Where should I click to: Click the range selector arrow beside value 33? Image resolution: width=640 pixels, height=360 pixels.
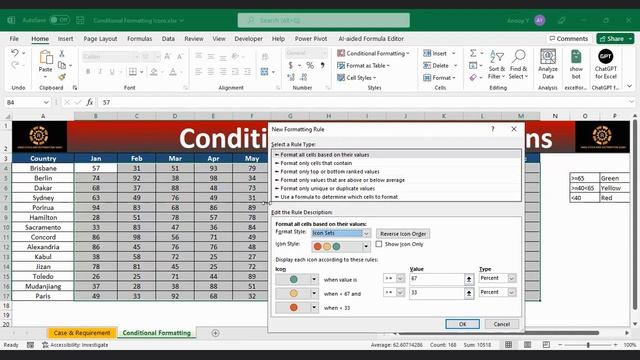pyautogui.click(x=469, y=293)
